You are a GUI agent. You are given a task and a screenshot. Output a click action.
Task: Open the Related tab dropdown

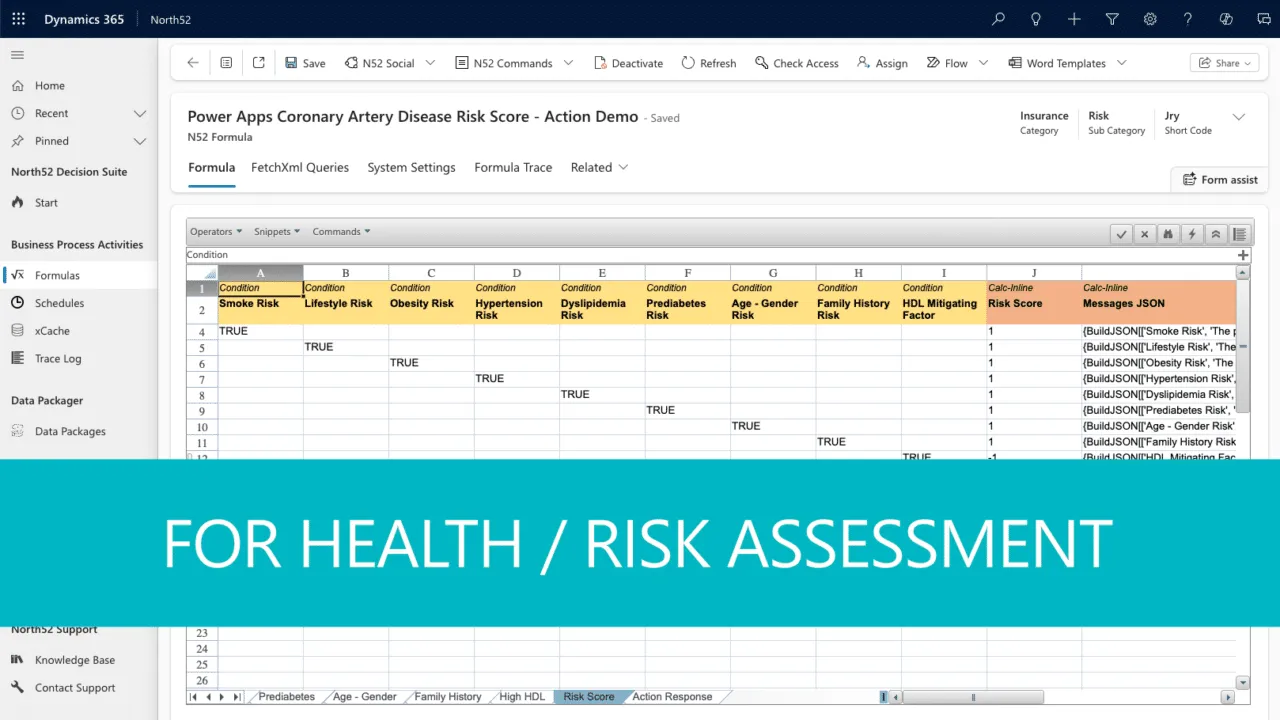point(599,167)
